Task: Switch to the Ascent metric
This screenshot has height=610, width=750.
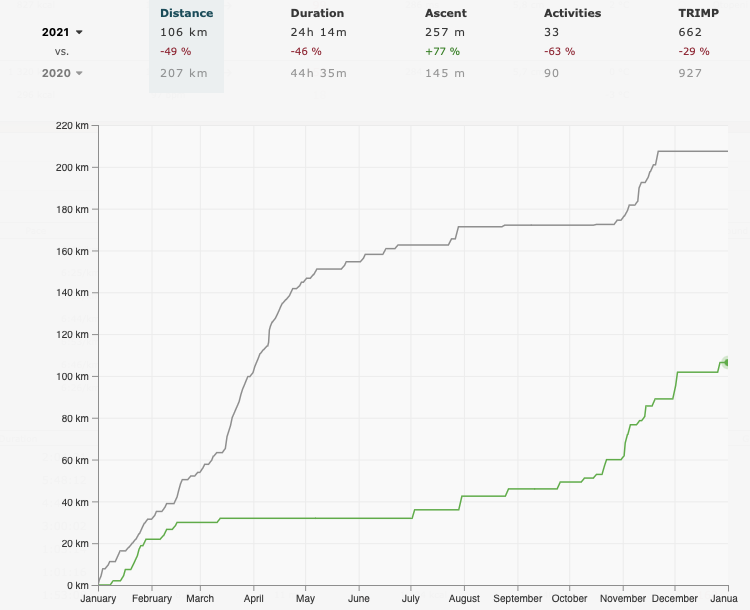Action: point(447,13)
